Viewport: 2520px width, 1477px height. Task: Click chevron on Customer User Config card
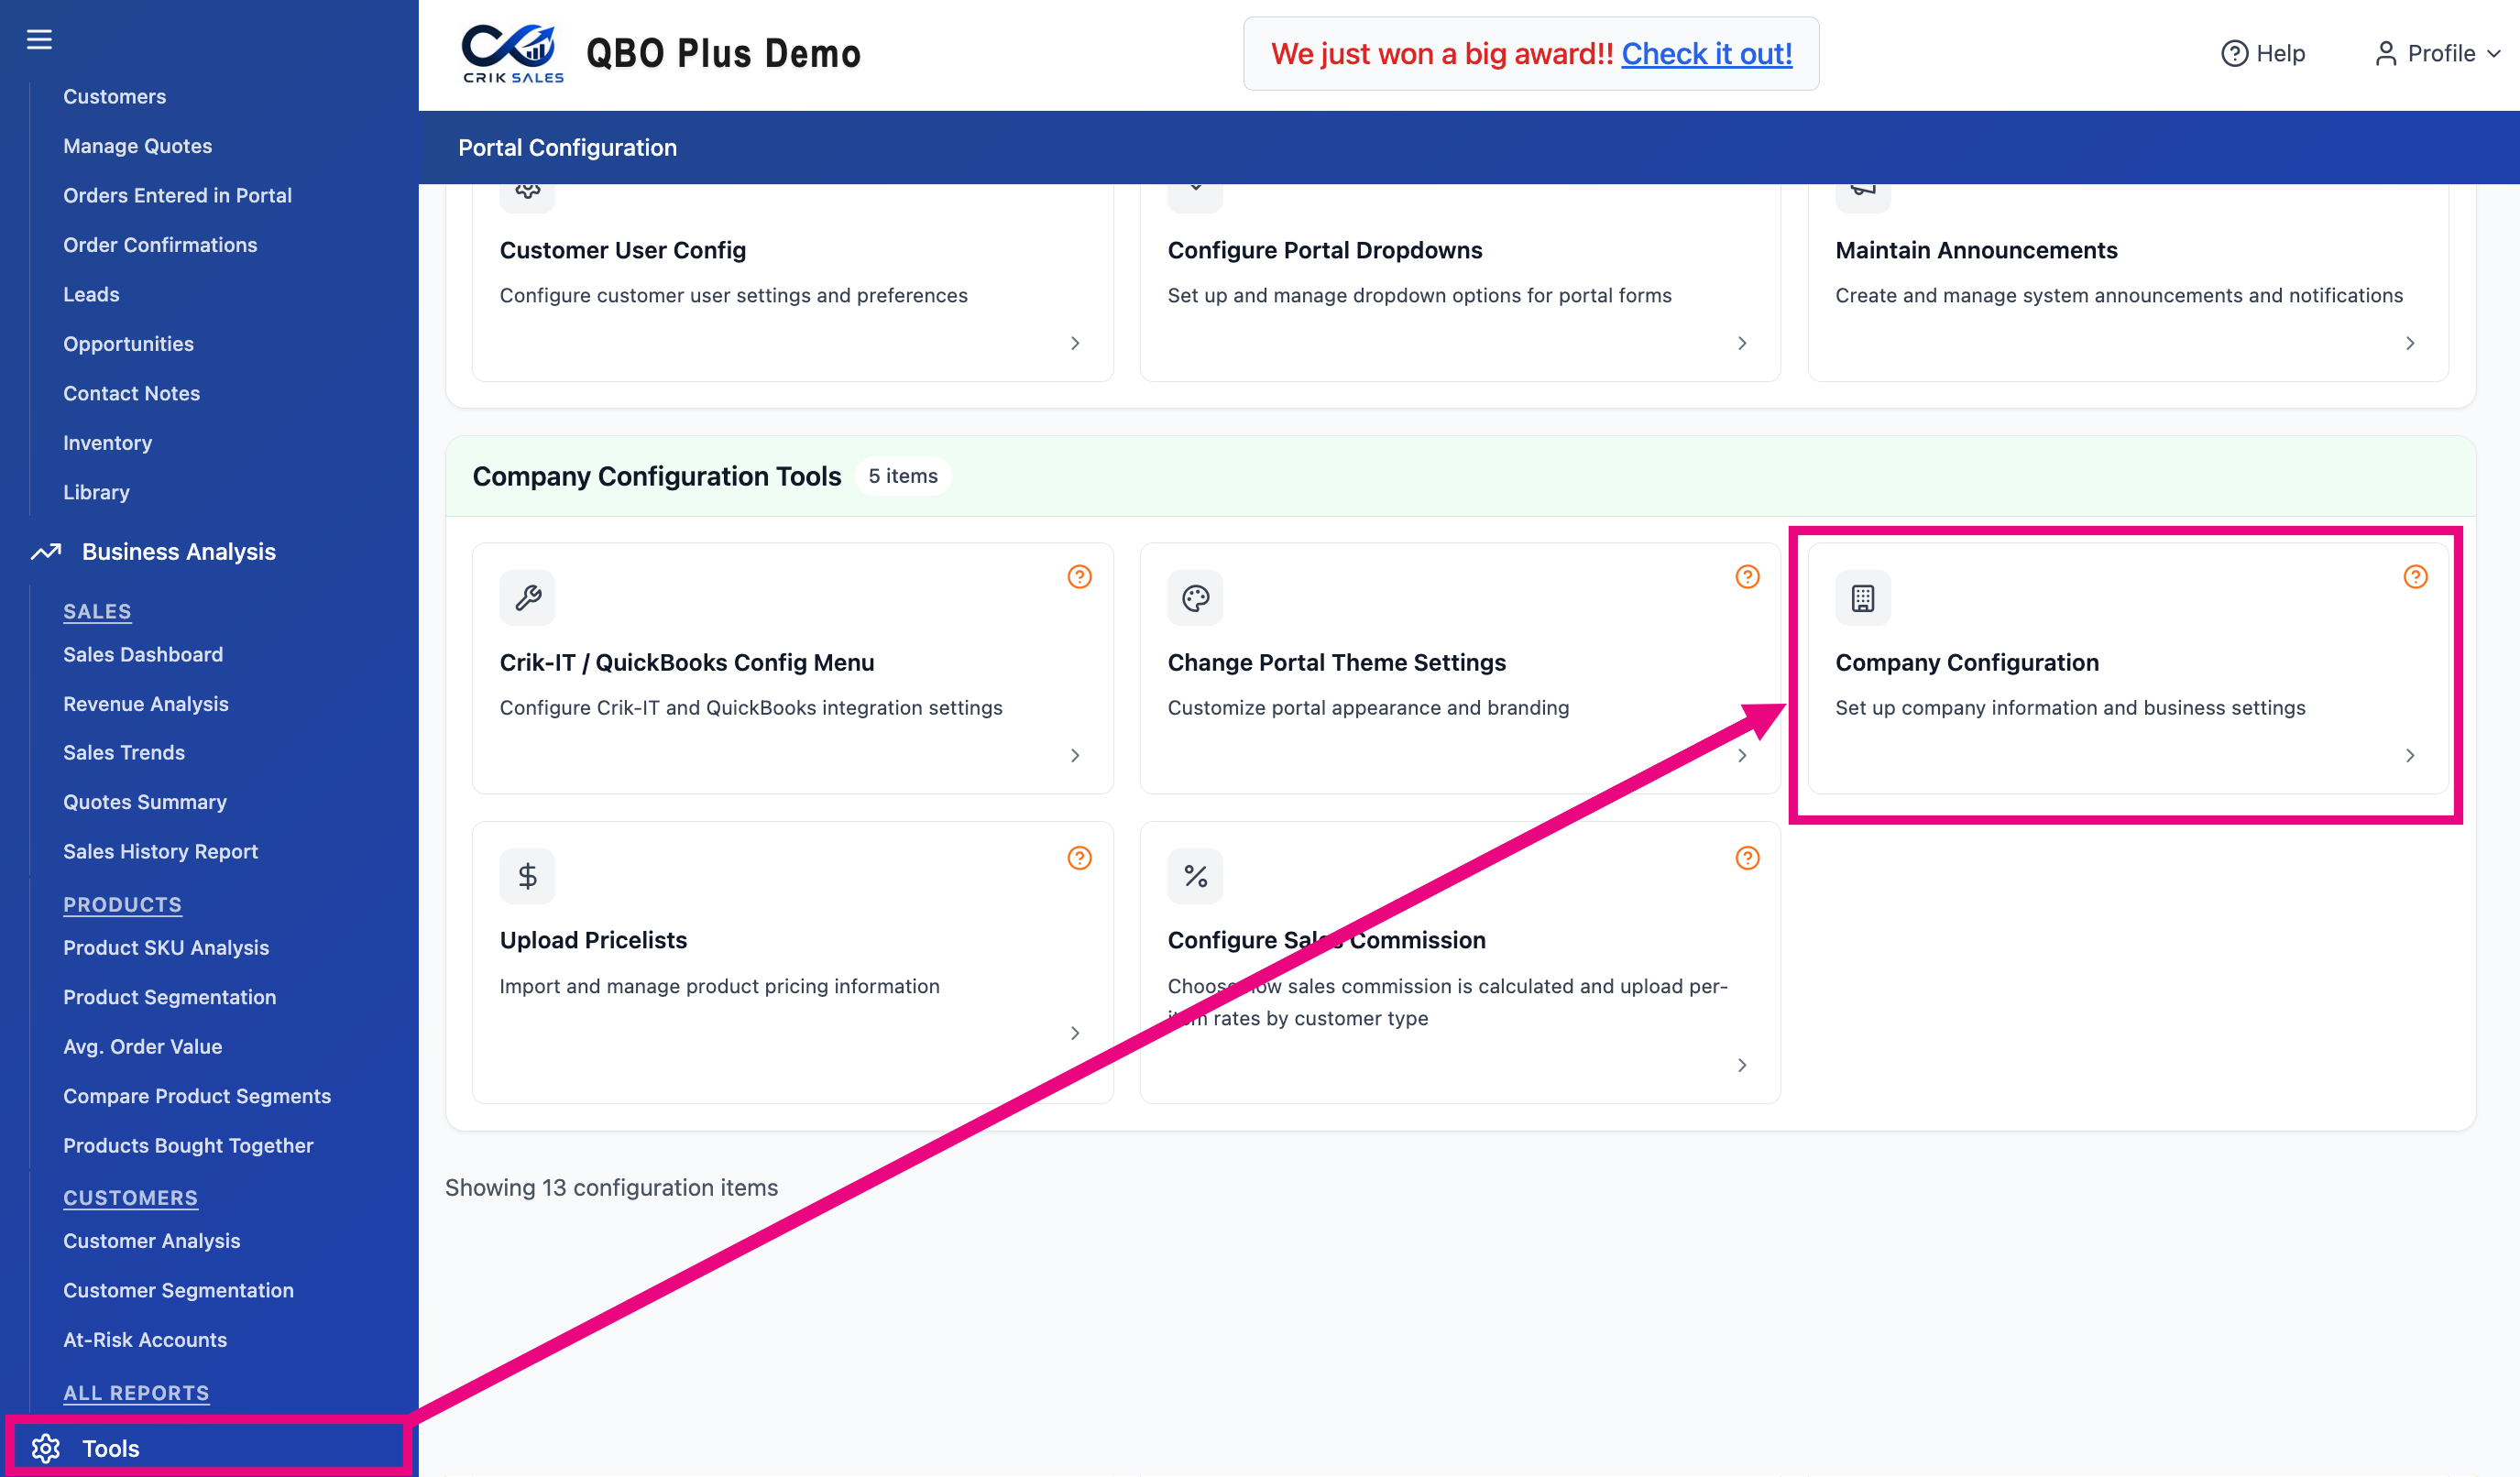click(1075, 343)
